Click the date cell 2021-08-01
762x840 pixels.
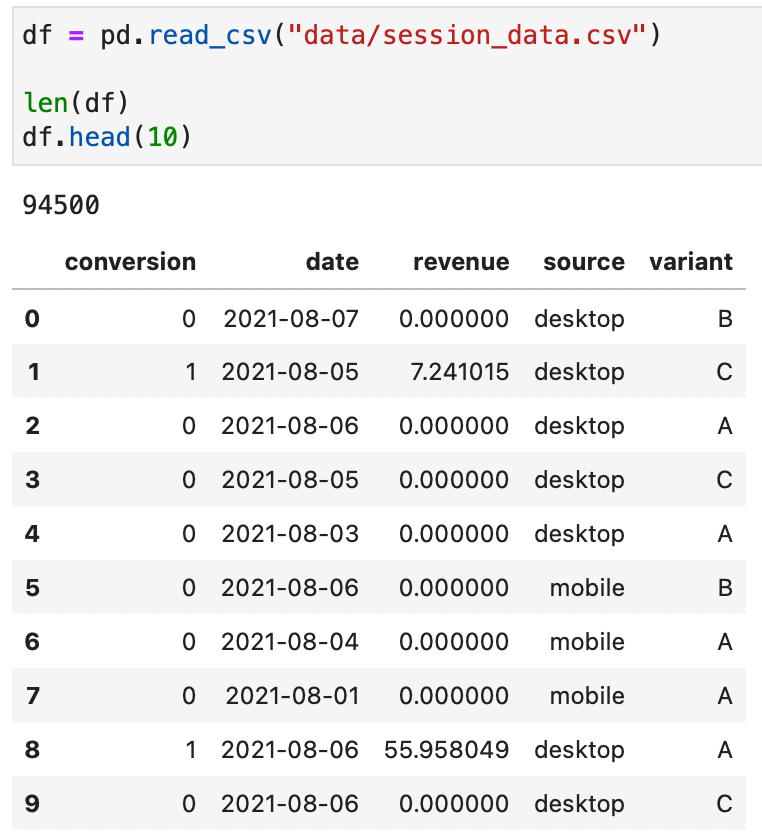point(292,696)
